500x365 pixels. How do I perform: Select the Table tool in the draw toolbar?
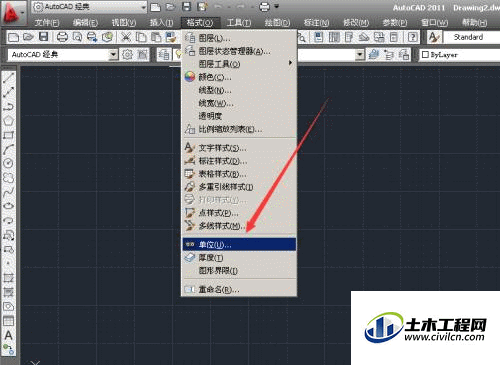[x=8, y=321]
